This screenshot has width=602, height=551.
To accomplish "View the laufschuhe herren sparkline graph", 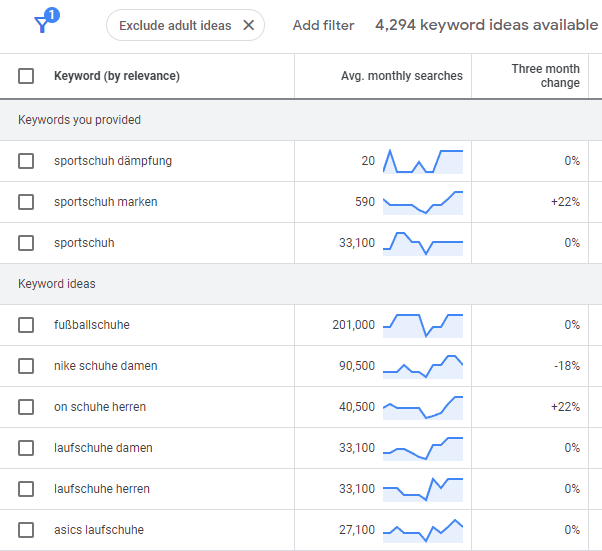I will pyautogui.click(x=423, y=489).
